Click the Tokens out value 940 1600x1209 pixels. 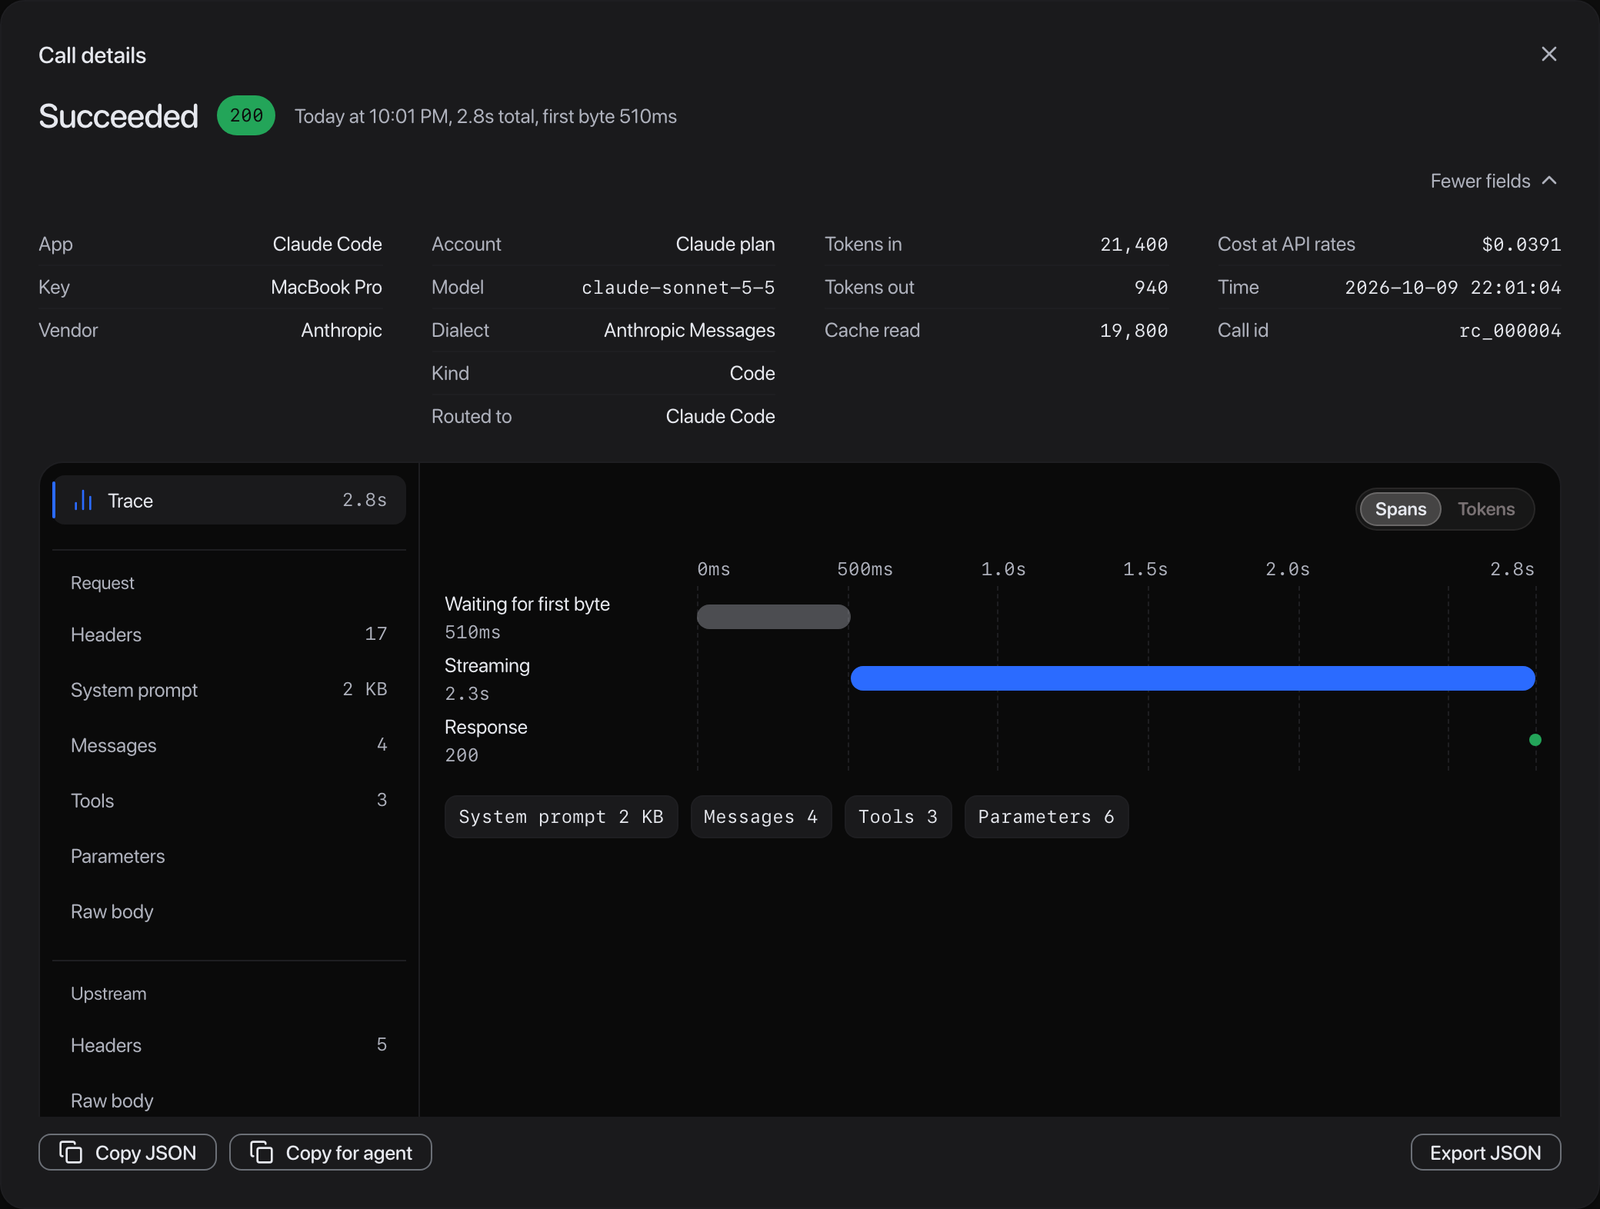[x=1151, y=287]
